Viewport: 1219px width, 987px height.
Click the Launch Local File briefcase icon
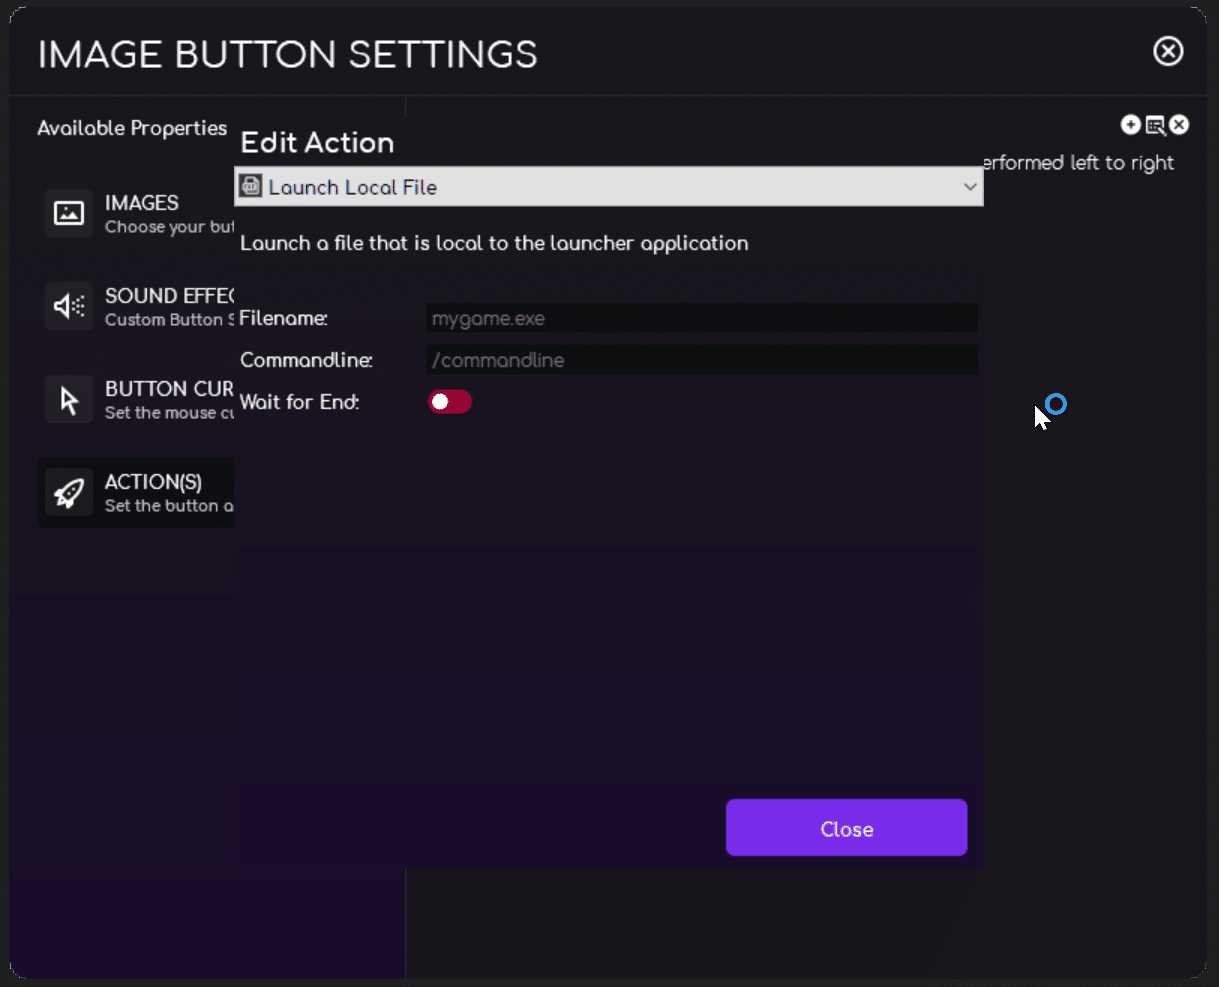click(249, 186)
